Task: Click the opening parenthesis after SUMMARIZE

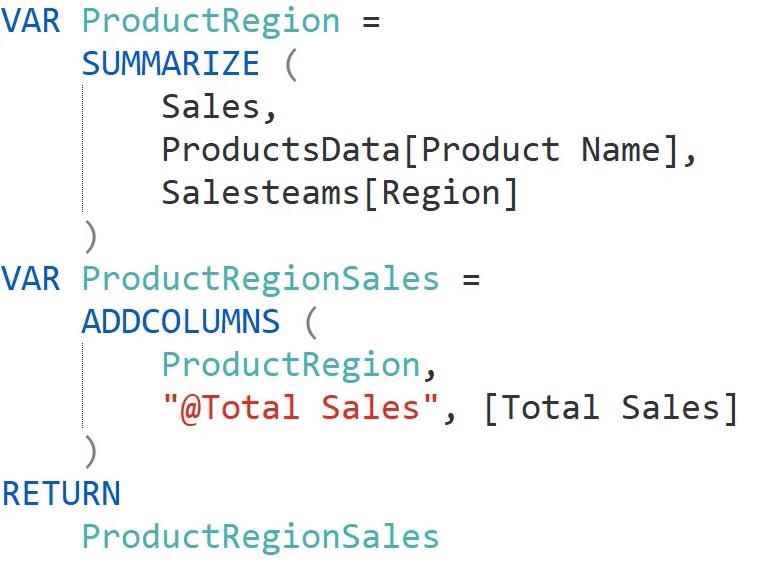Action: pos(290,64)
